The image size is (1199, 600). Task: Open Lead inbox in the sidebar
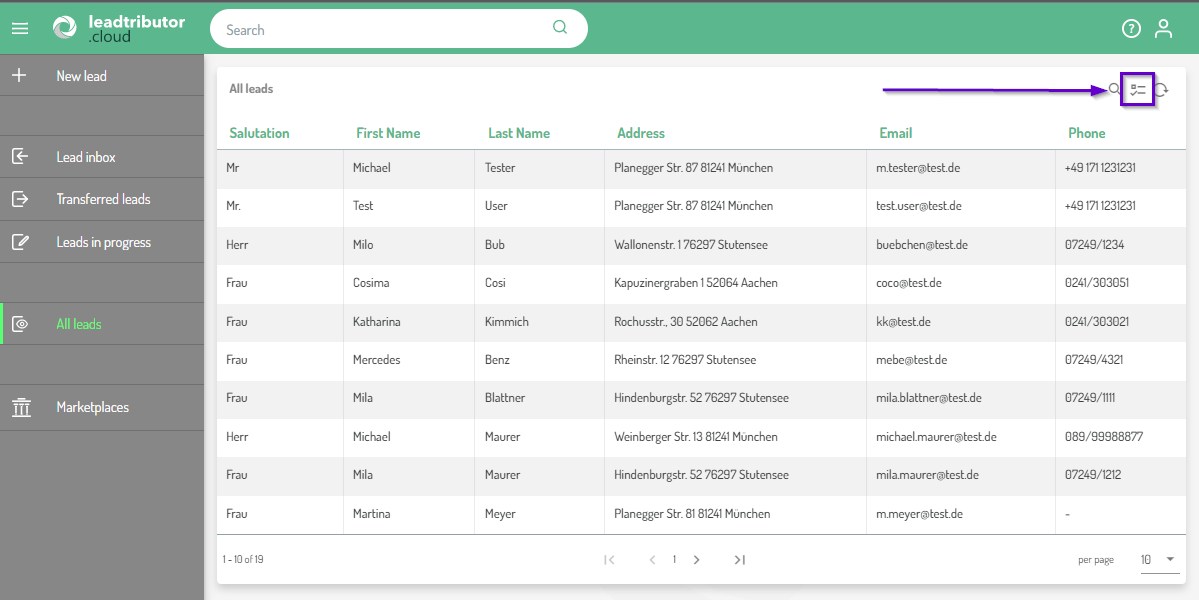point(86,157)
